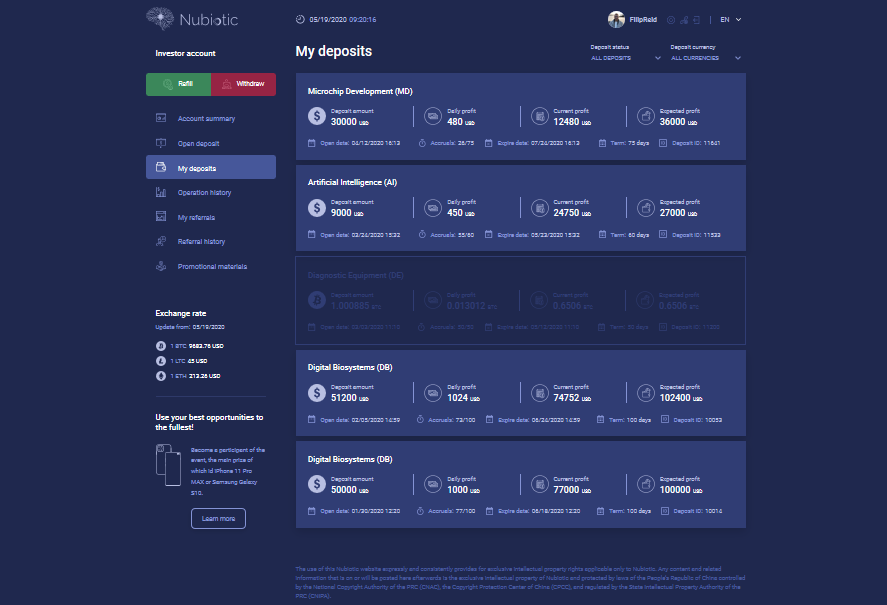Click the Daily profit icon showing 1024 USD

[433, 393]
